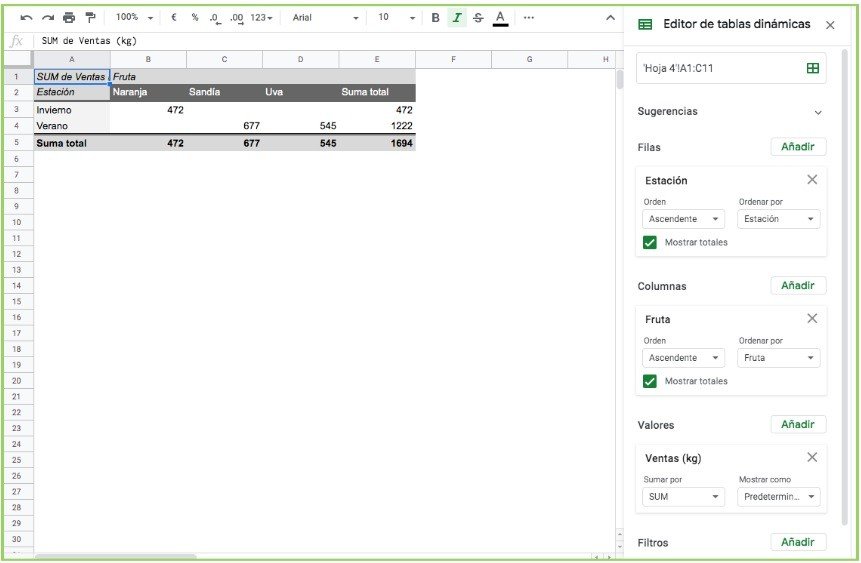Click Añadir button for Columnas

click(x=798, y=286)
